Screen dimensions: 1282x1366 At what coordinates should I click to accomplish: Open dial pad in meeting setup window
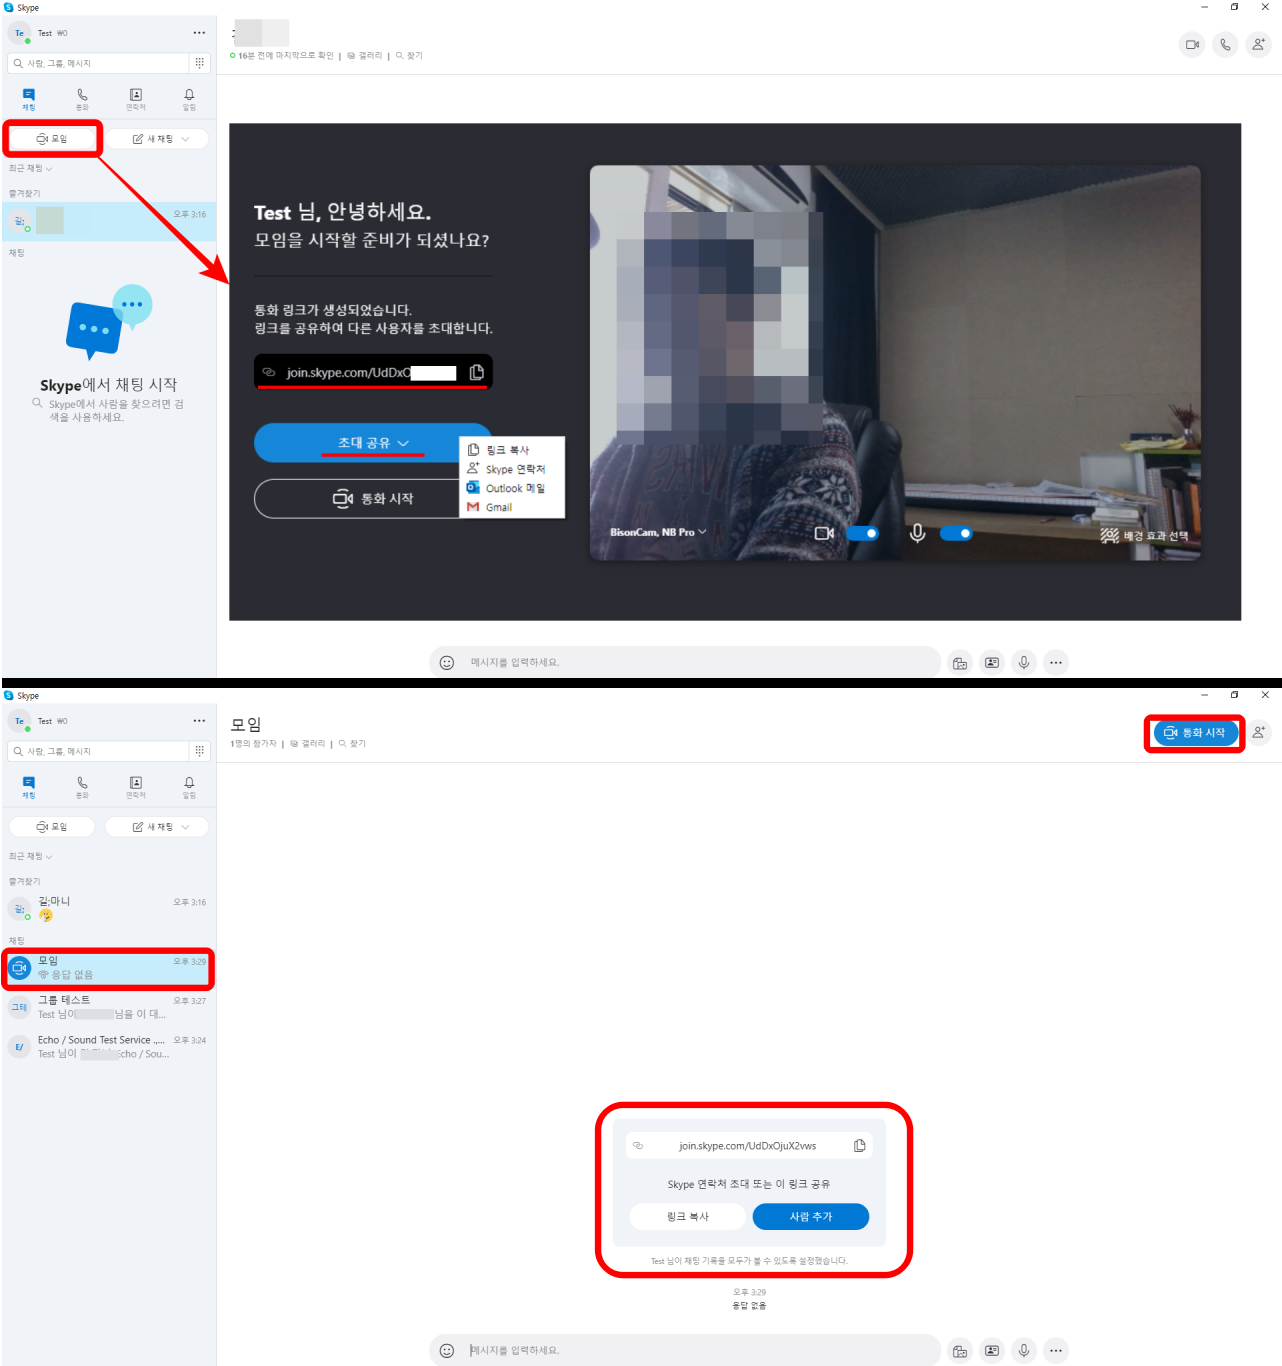coord(200,63)
